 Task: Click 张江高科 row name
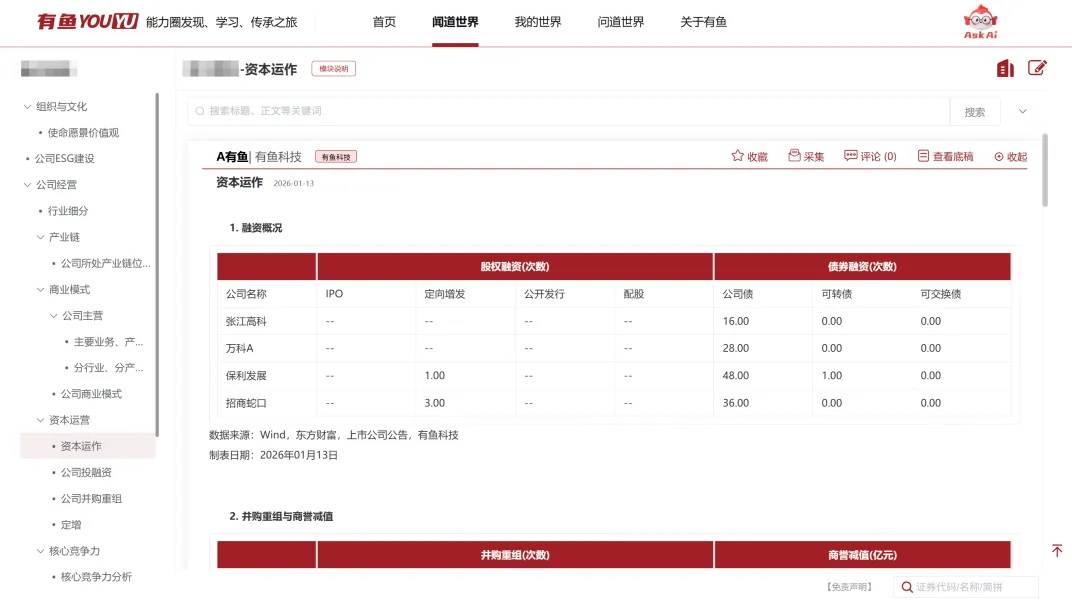(x=246, y=321)
